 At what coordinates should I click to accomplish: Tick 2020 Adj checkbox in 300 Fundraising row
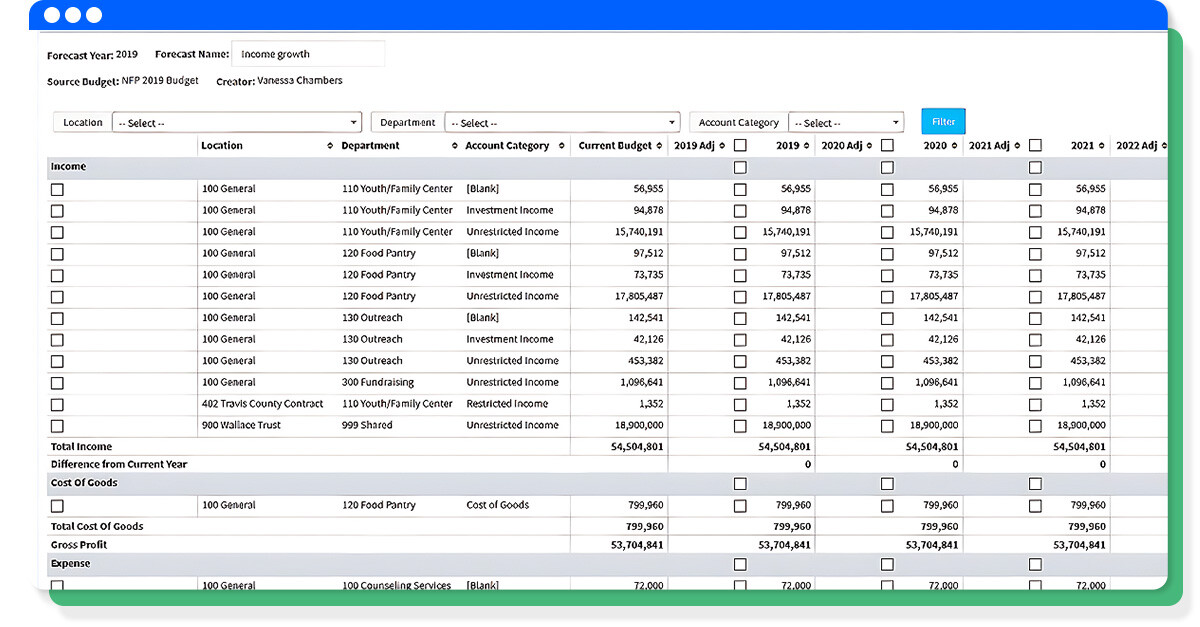pyautogui.click(x=887, y=383)
